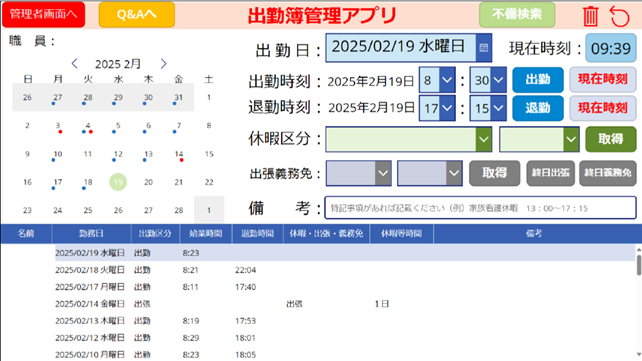Click the blue 出勤 button

coord(538,79)
